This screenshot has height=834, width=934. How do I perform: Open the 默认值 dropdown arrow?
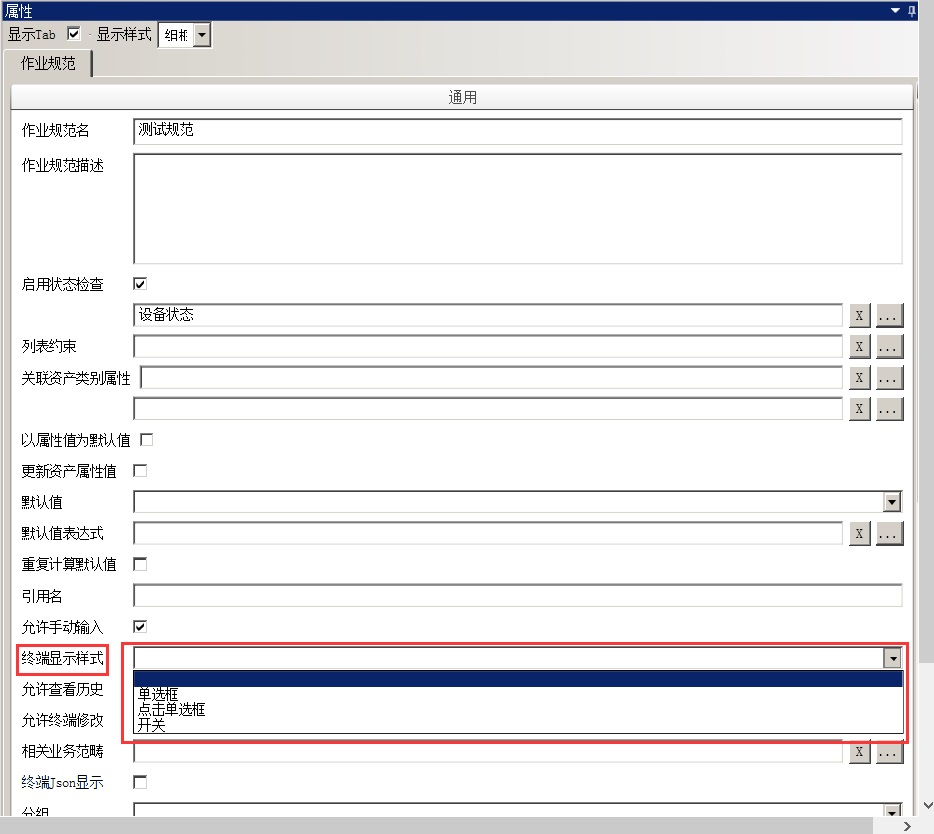tap(892, 502)
